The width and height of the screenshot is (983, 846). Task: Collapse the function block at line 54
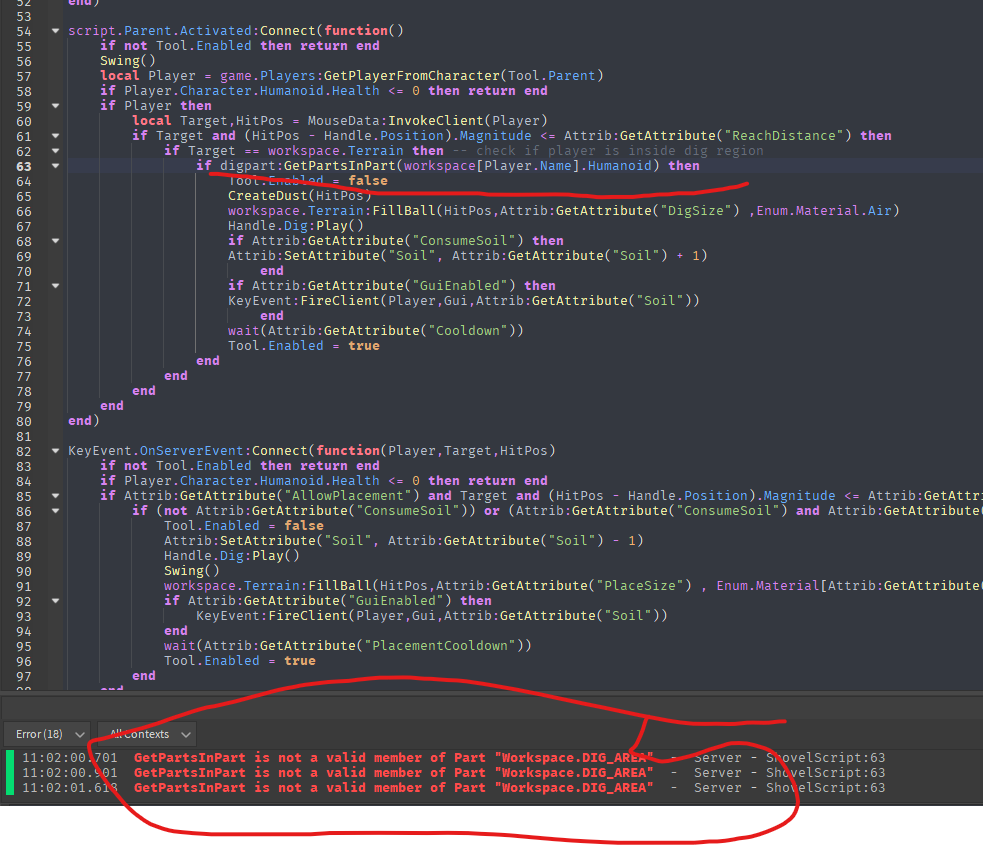point(54,30)
